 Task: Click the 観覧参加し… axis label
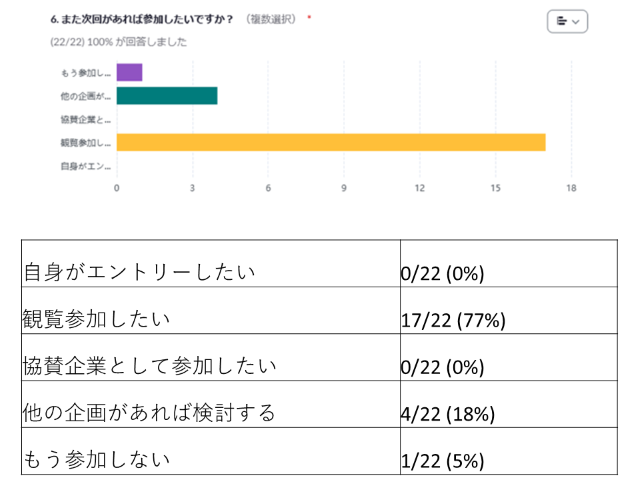(x=85, y=143)
